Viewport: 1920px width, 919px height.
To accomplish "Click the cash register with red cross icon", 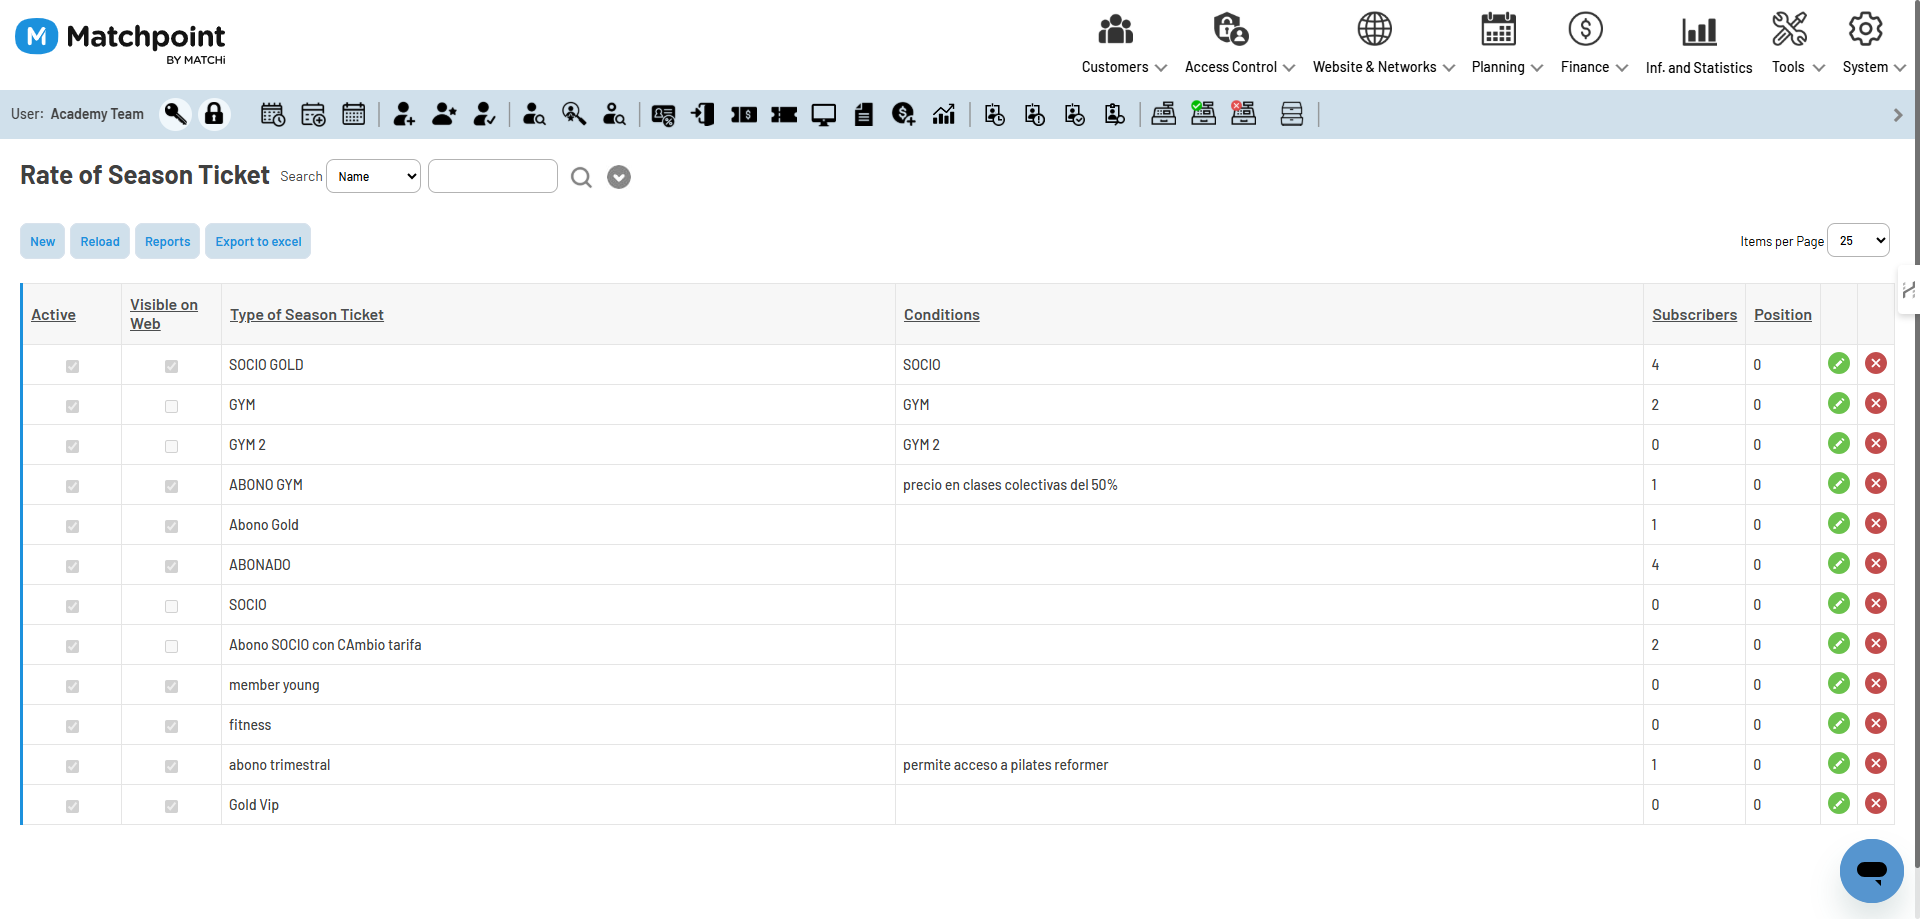I will click(1243, 114).
